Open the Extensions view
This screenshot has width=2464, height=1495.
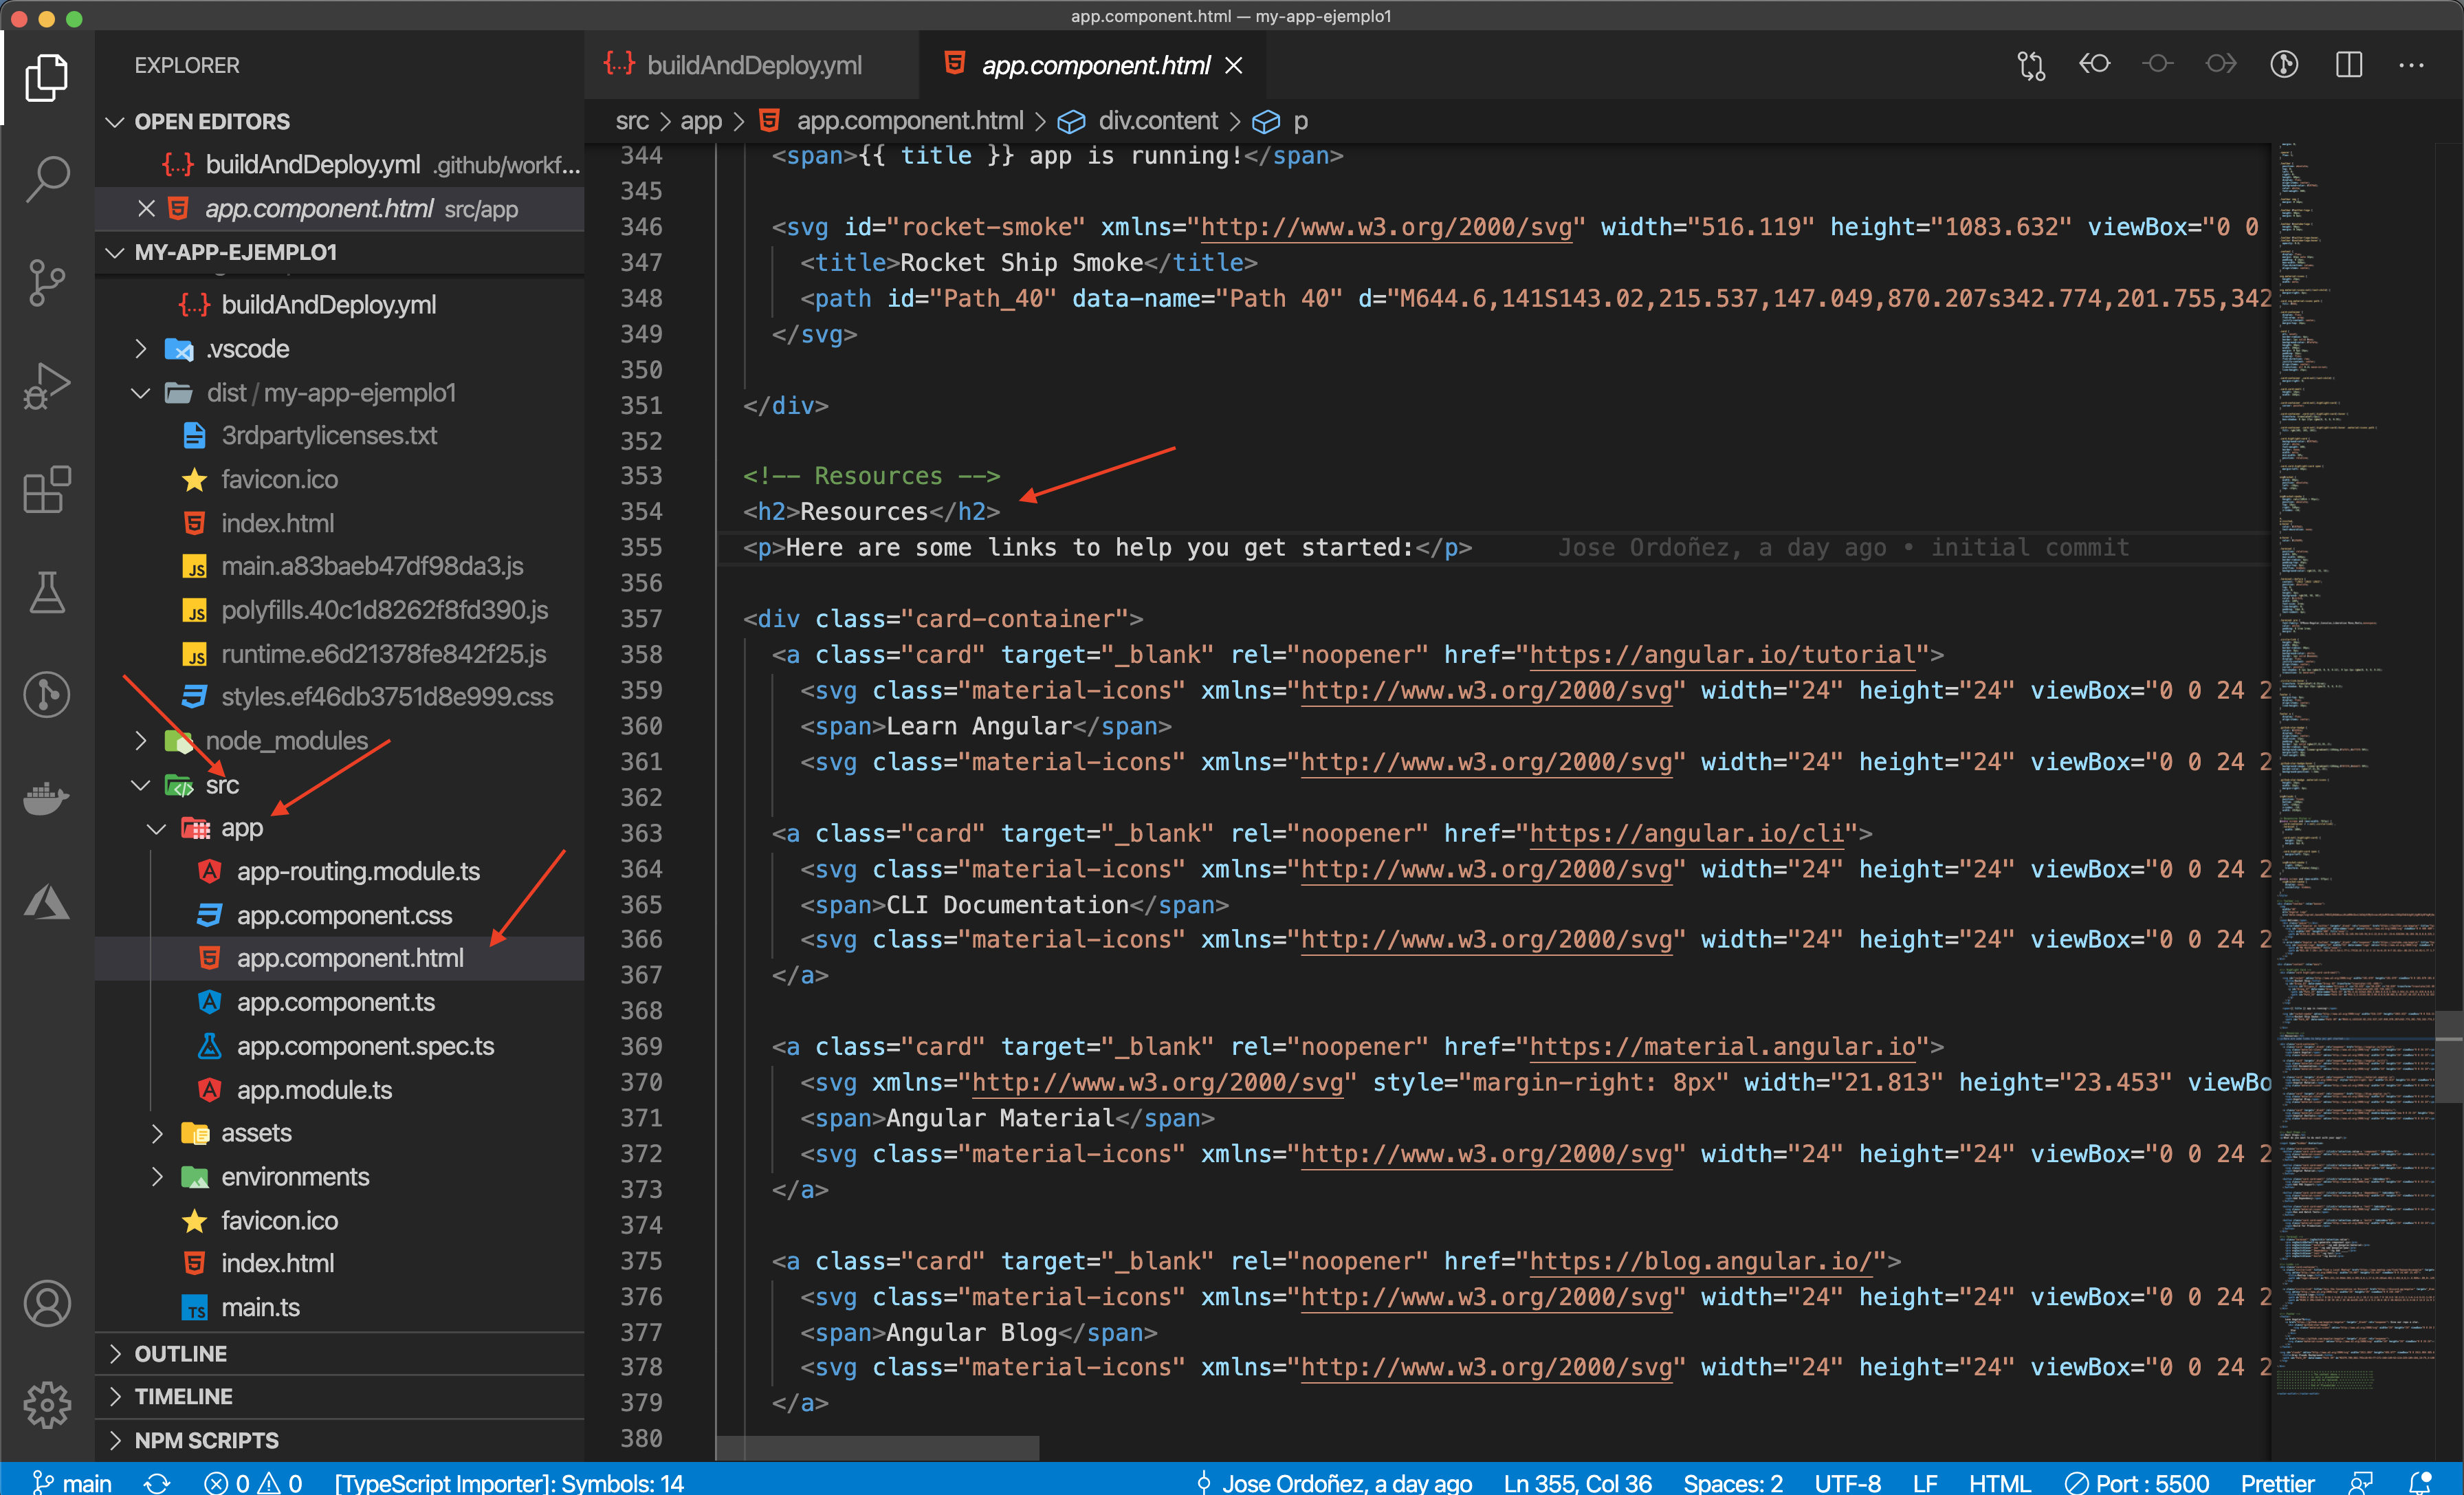[x=47, y=490]
